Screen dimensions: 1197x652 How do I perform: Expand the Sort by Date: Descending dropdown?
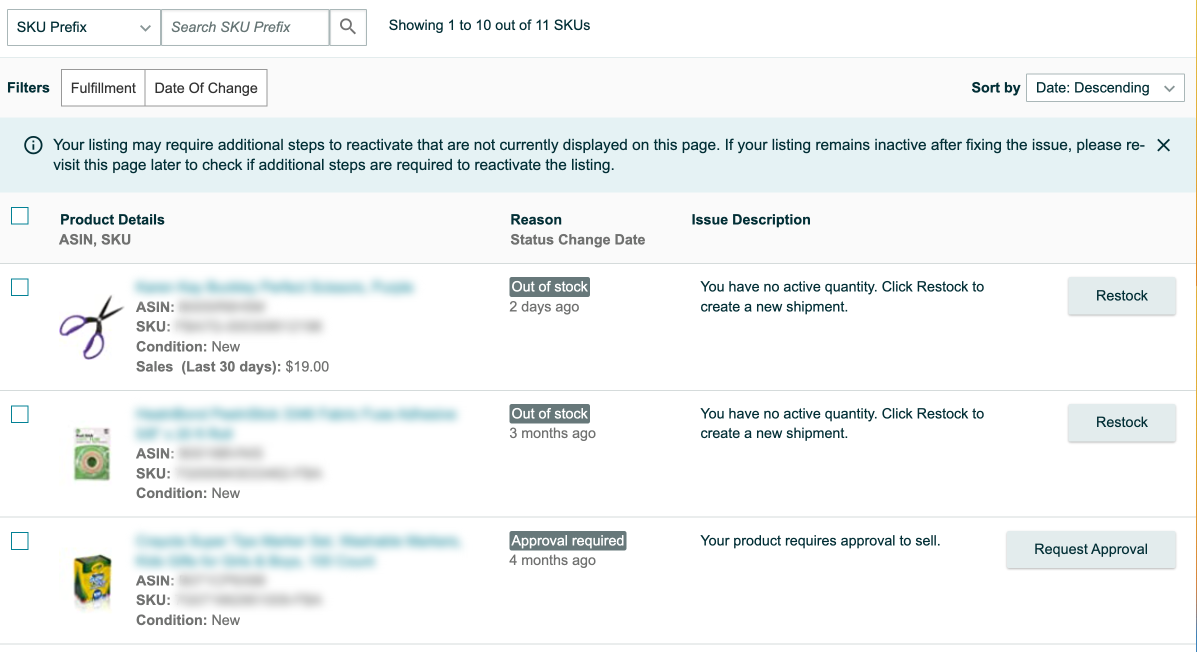[x=1105, y=88]
